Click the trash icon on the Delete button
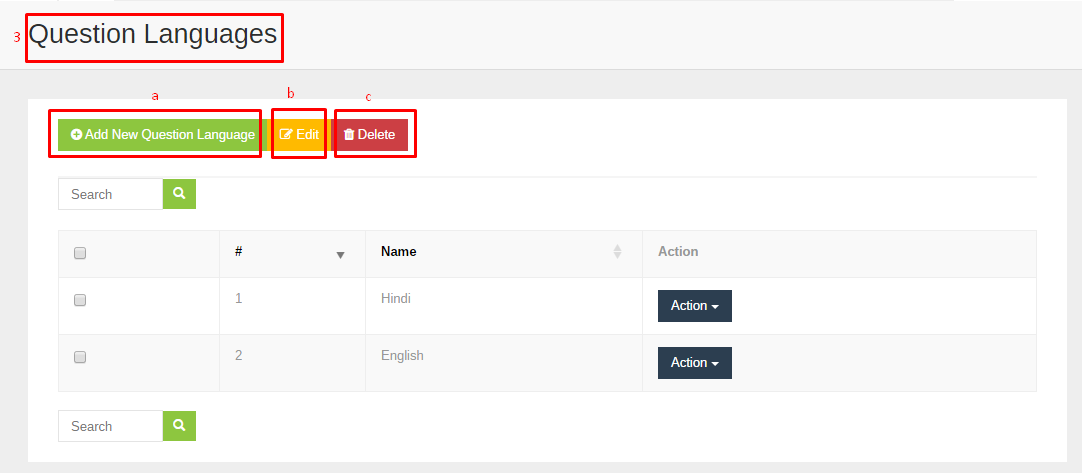 click(x=349, y=135)
